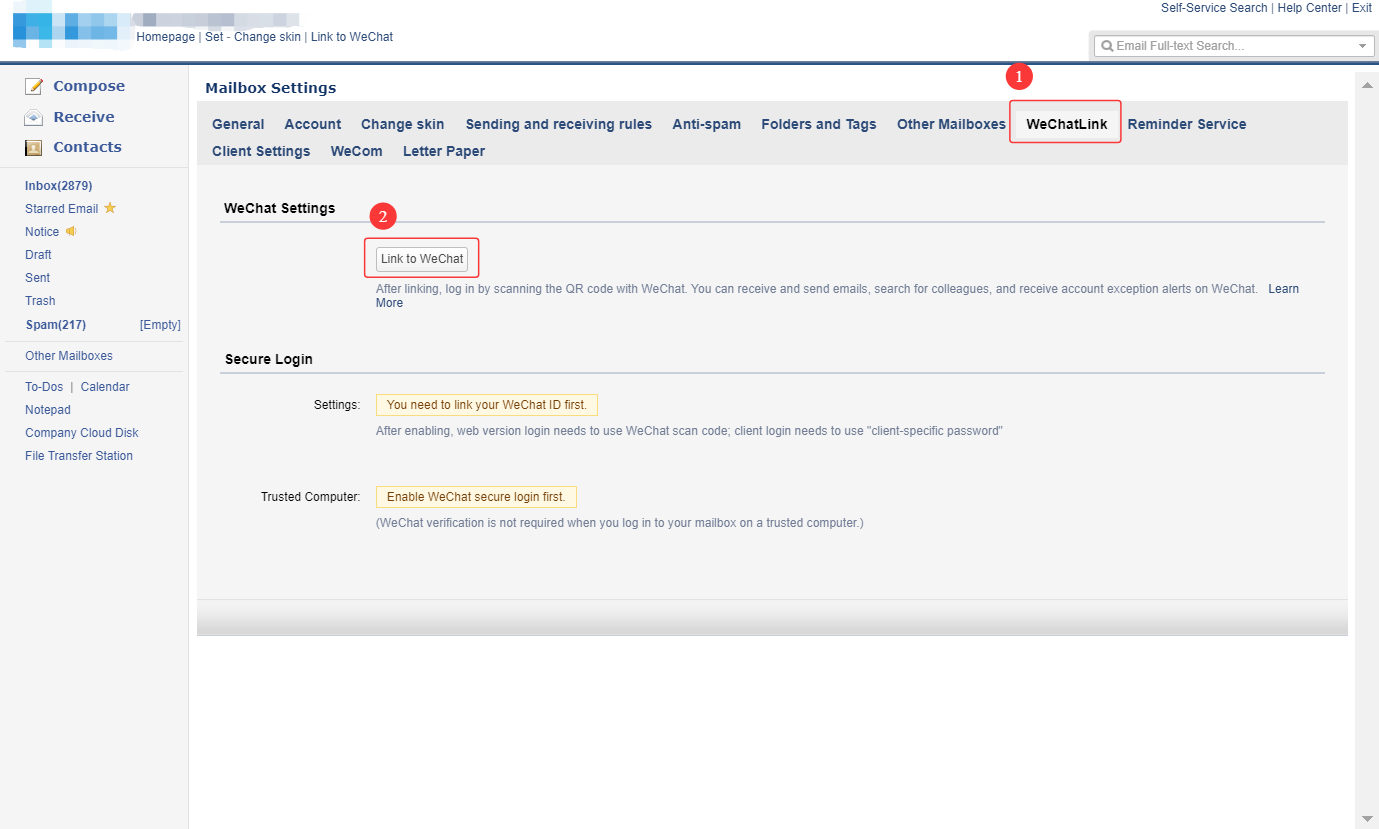Select the Letter Paper tab
The width and height of the screenshot is (1379, 829).
tap(444, 151)
